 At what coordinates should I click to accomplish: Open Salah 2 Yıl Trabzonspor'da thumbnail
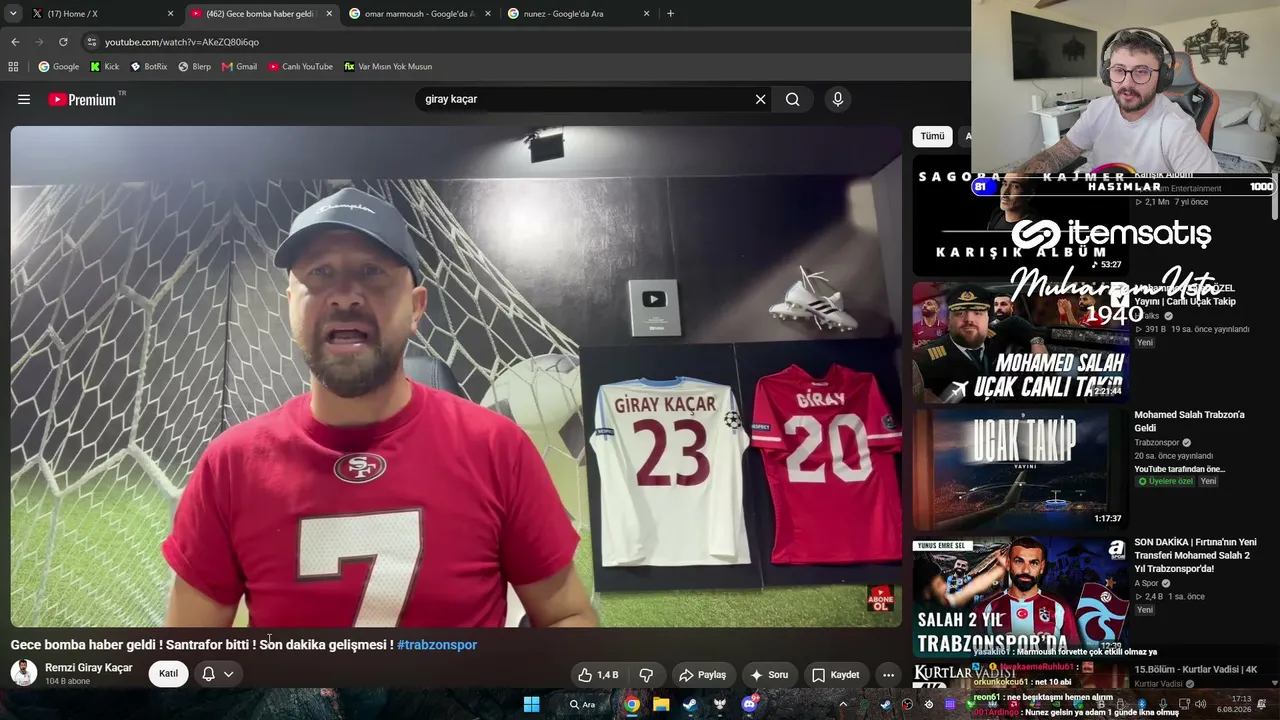(x=1019, y=596)
